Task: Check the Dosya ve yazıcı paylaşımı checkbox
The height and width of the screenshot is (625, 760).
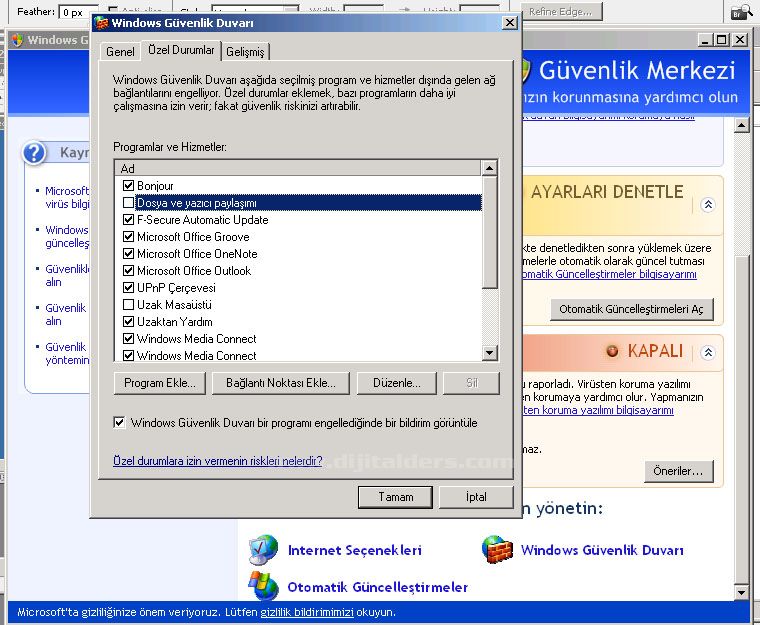Action: pos(128,202)
